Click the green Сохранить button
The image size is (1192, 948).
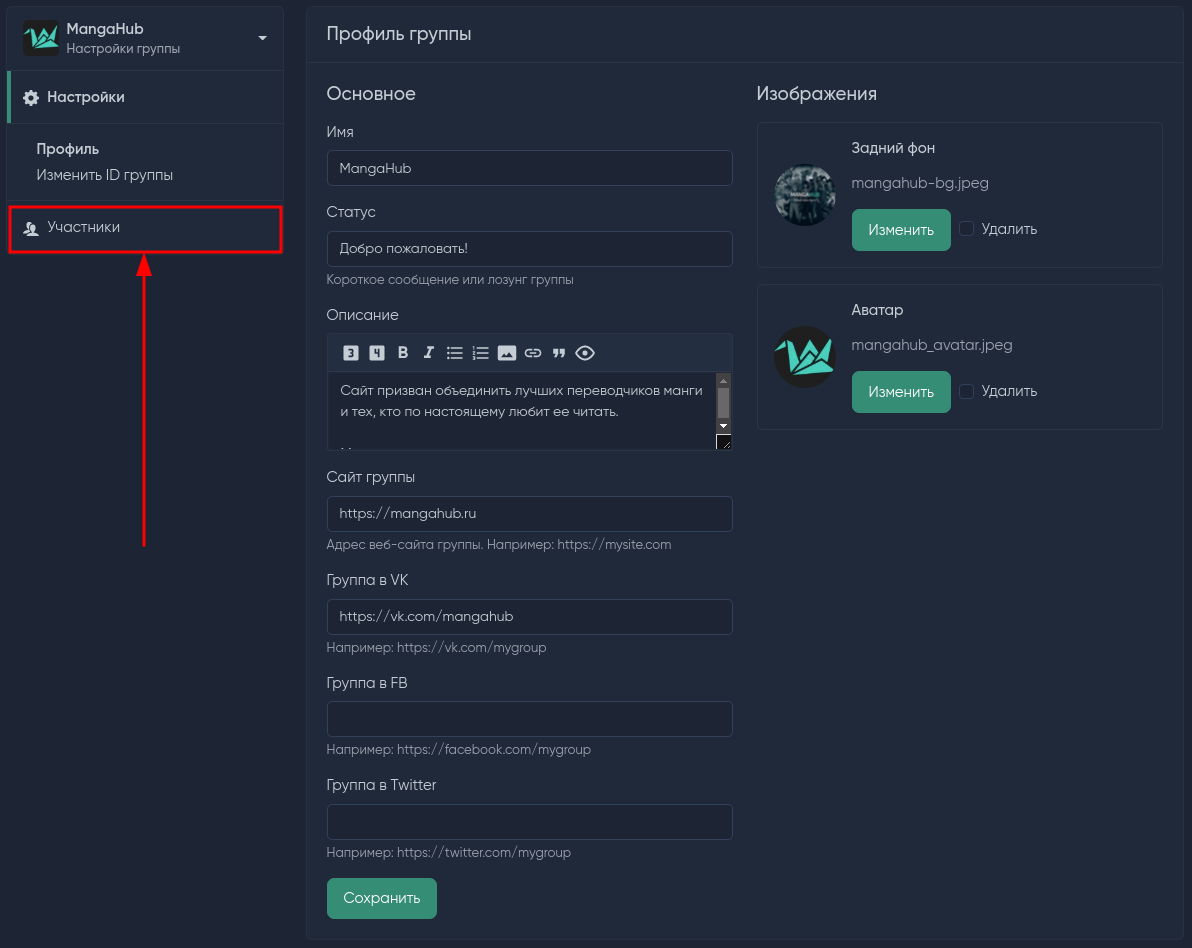coord(382,899)
